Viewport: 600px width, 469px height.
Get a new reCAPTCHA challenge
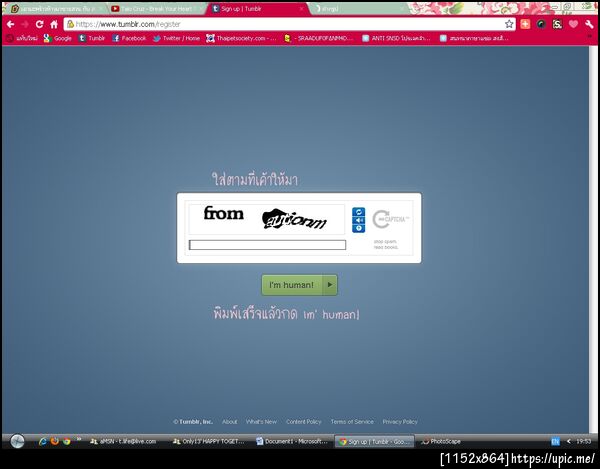(359, 212)
